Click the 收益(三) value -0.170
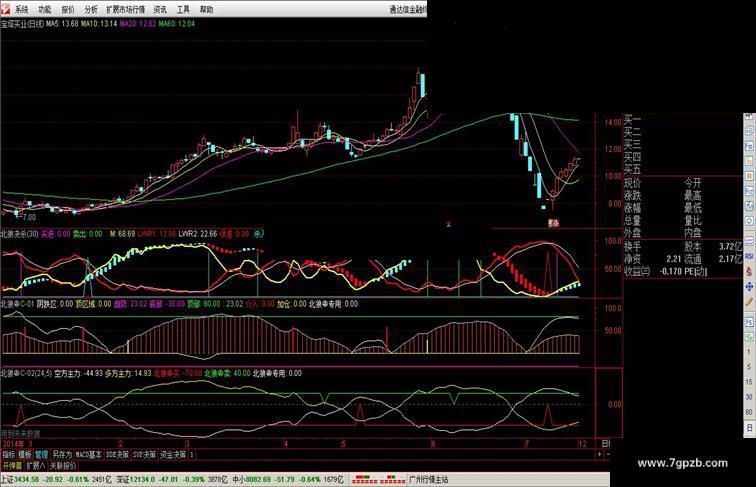The image size is (756, 487). [671, 271]
